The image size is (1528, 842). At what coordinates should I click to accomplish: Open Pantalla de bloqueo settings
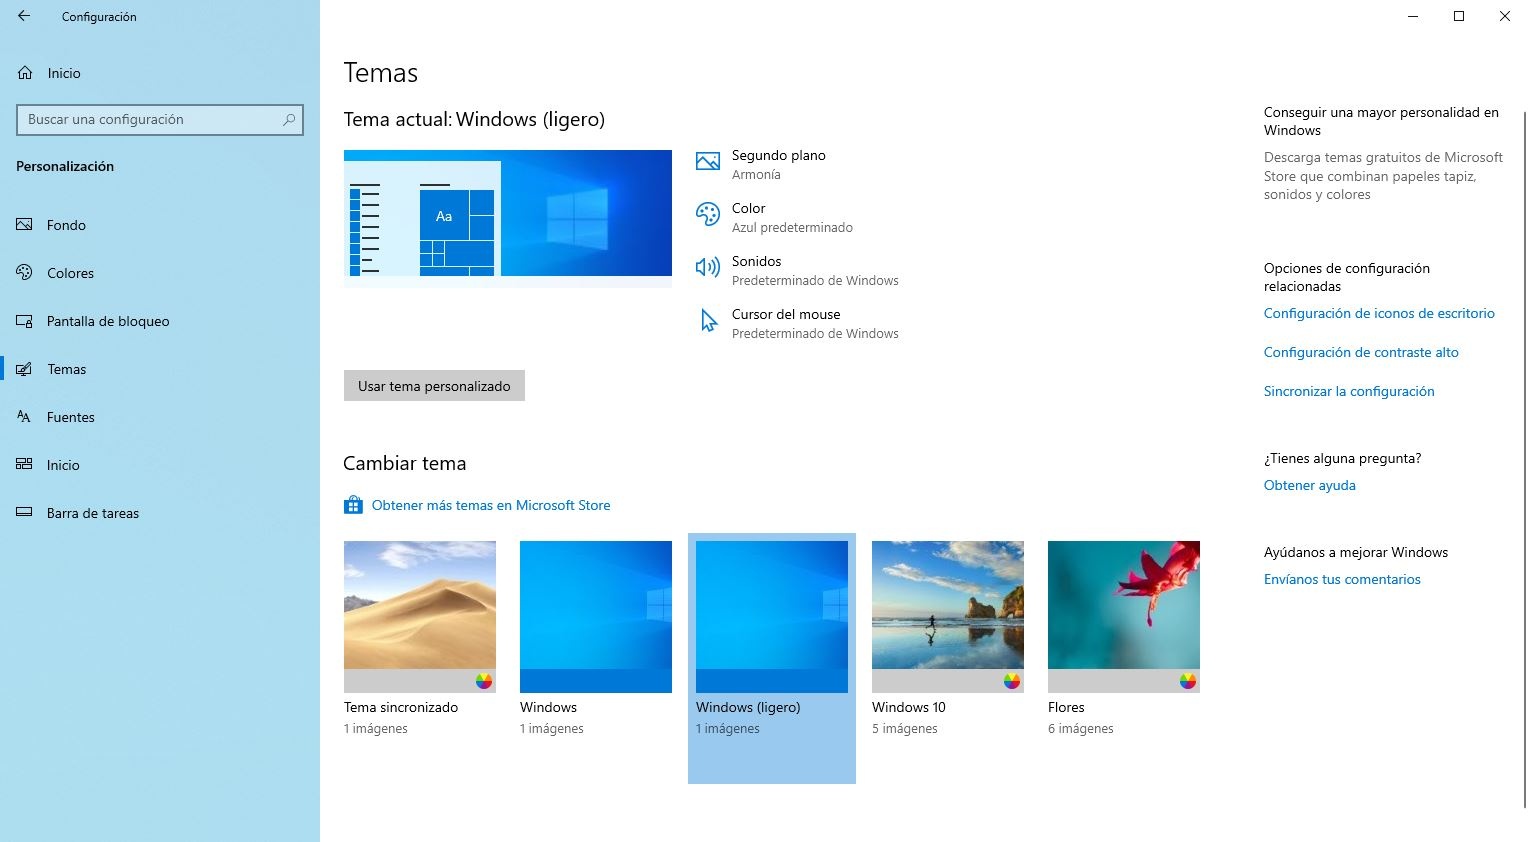[160, 321]
